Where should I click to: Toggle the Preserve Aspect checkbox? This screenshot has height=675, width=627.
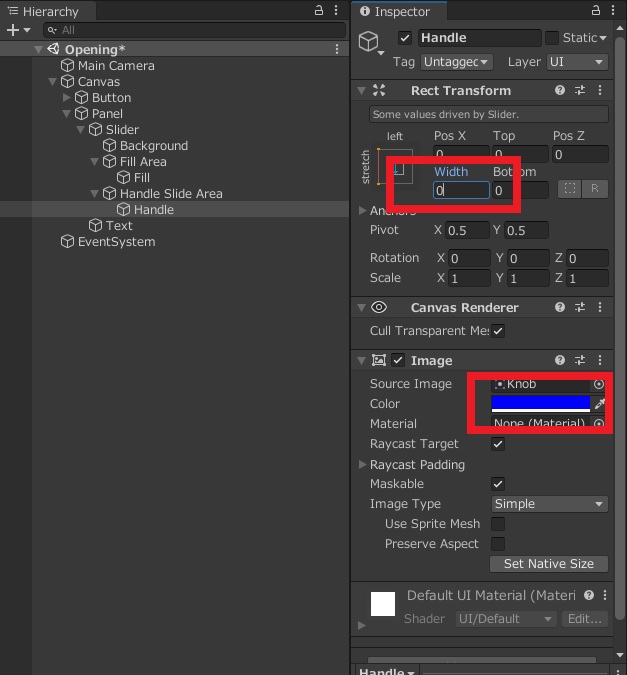498,544
